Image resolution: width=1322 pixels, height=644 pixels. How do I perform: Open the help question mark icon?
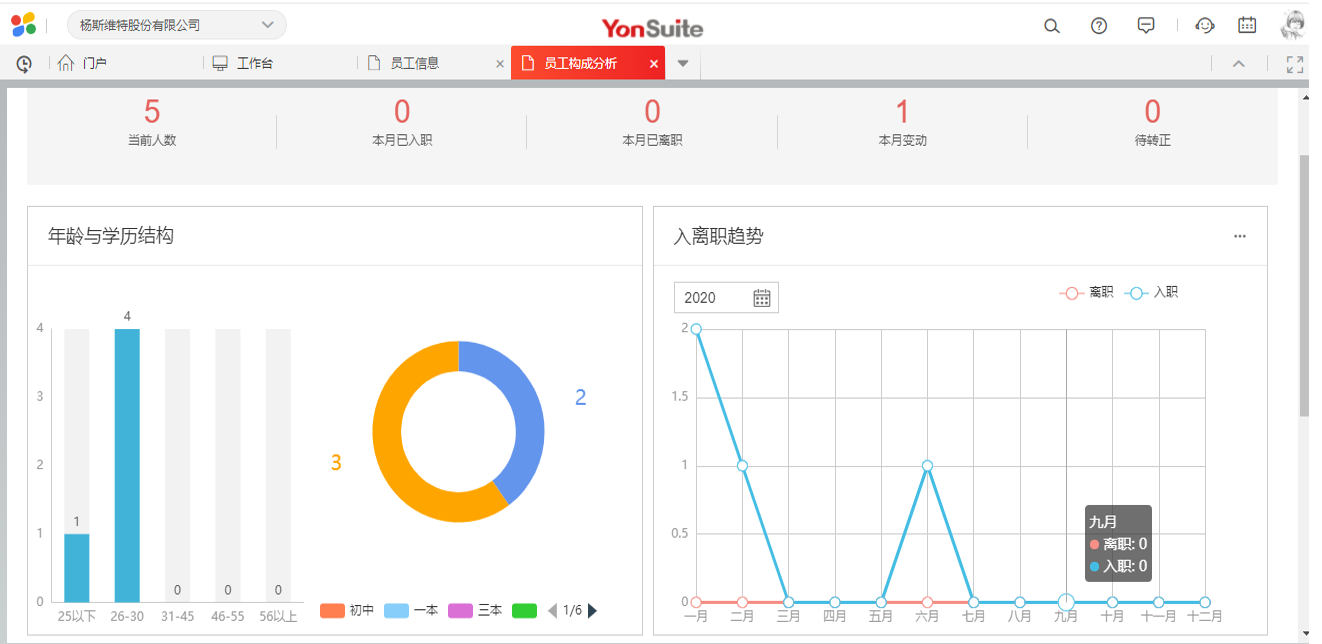click(x=1099, y=26)
